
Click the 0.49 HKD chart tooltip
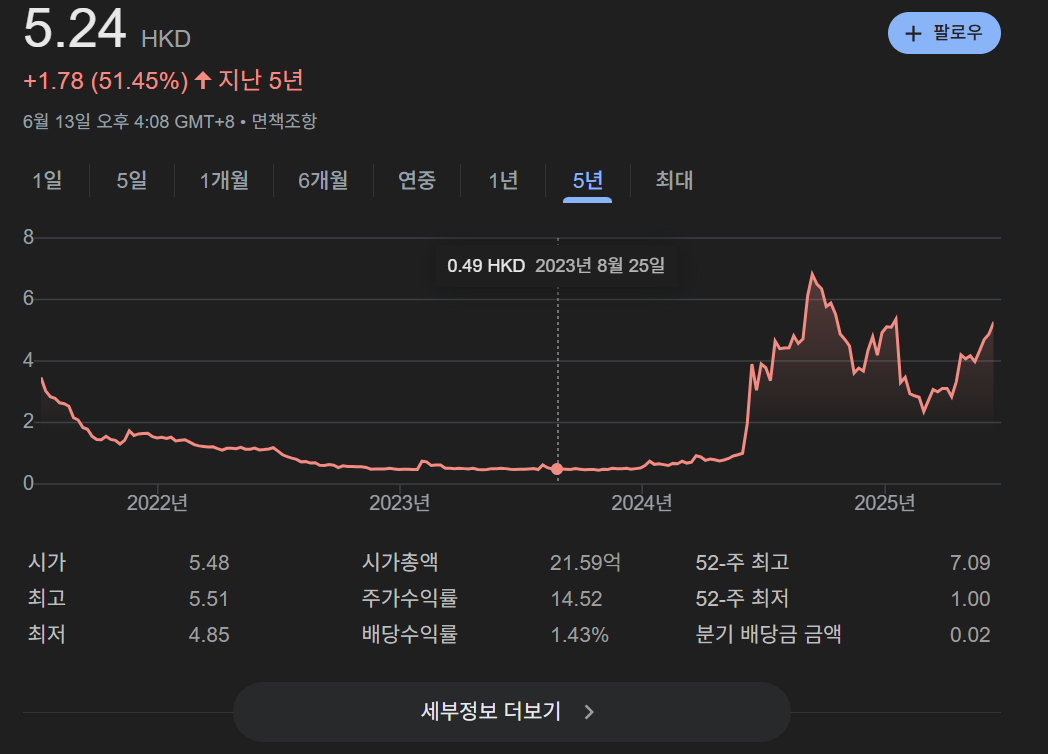(x=556, y=266)
